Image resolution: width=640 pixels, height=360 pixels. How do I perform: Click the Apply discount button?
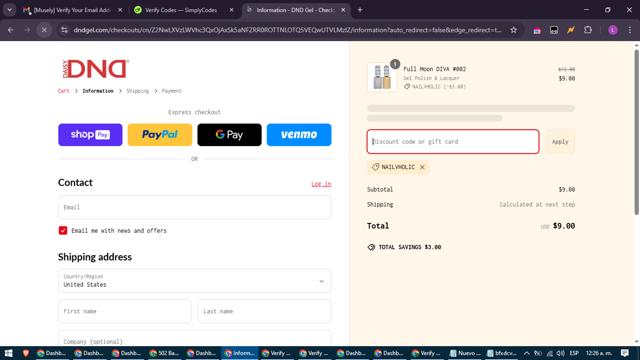[x=560, y=142]
